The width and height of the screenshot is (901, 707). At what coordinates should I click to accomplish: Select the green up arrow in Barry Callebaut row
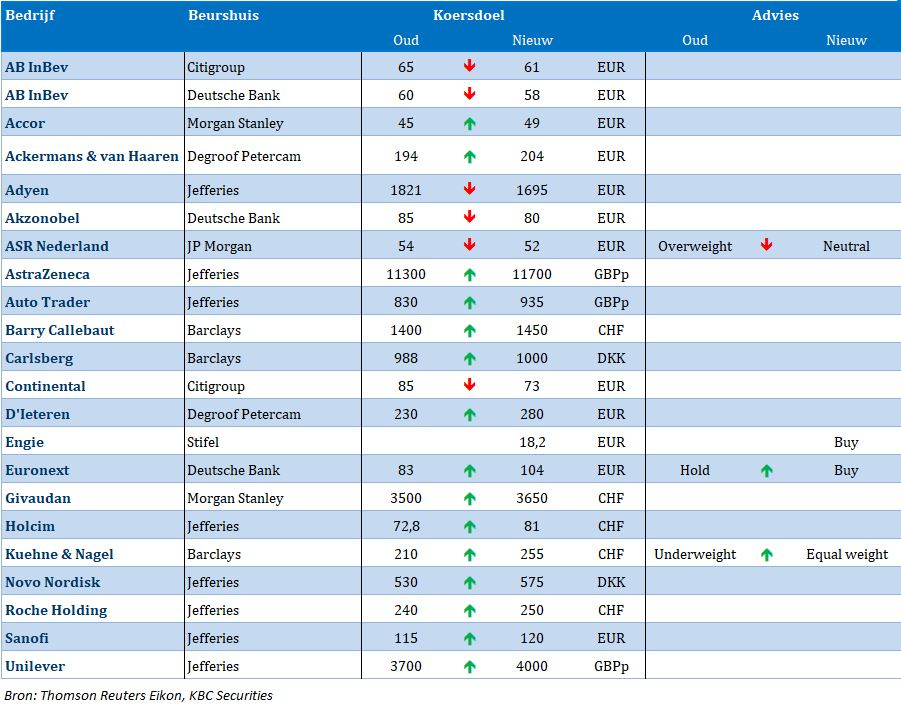click(x=469, y=331)
